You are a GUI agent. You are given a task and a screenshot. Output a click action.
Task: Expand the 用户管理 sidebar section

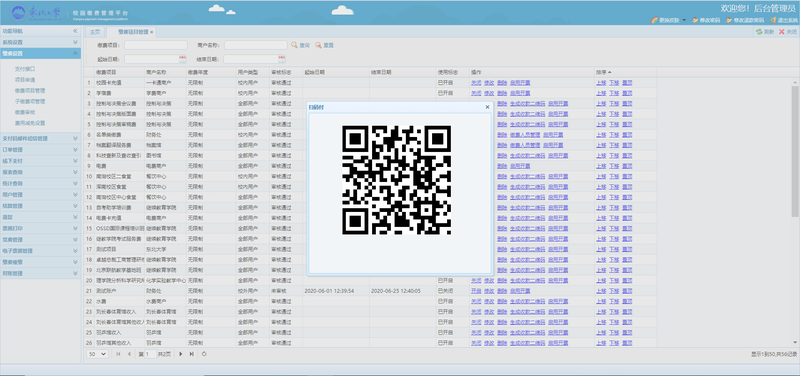point(75,195)
